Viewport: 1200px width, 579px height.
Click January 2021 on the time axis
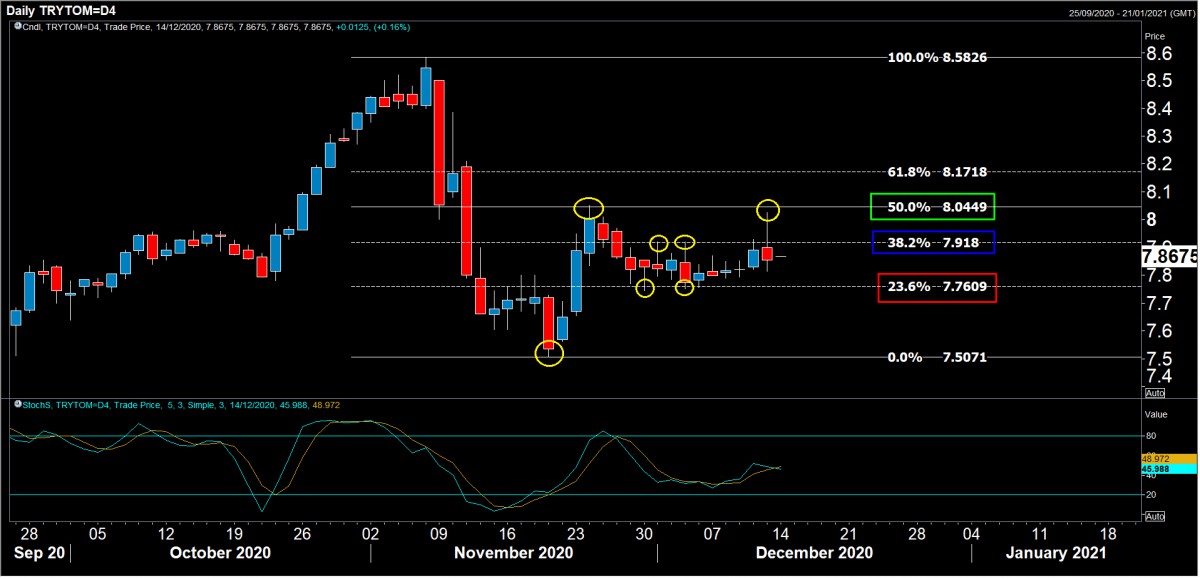pyautogui.click(x=1056, y=553)
